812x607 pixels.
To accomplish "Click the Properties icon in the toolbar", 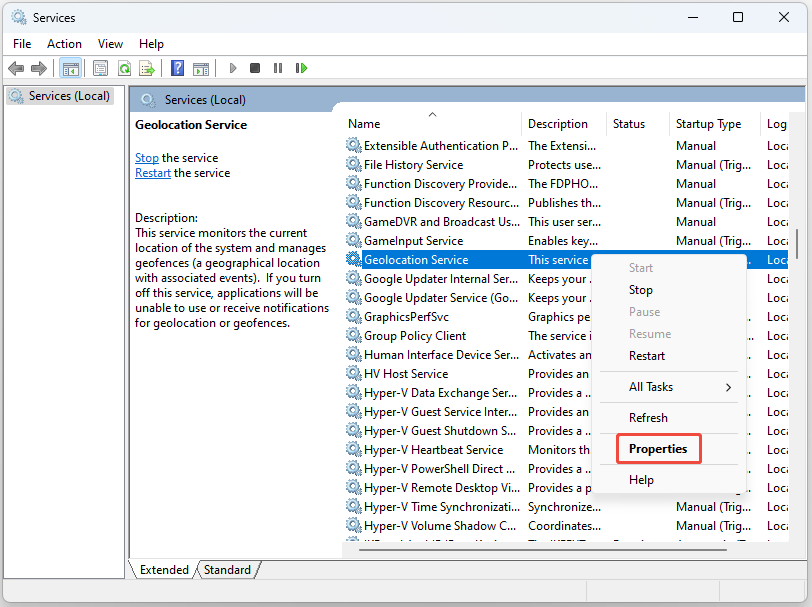I will tap(100, 68).
